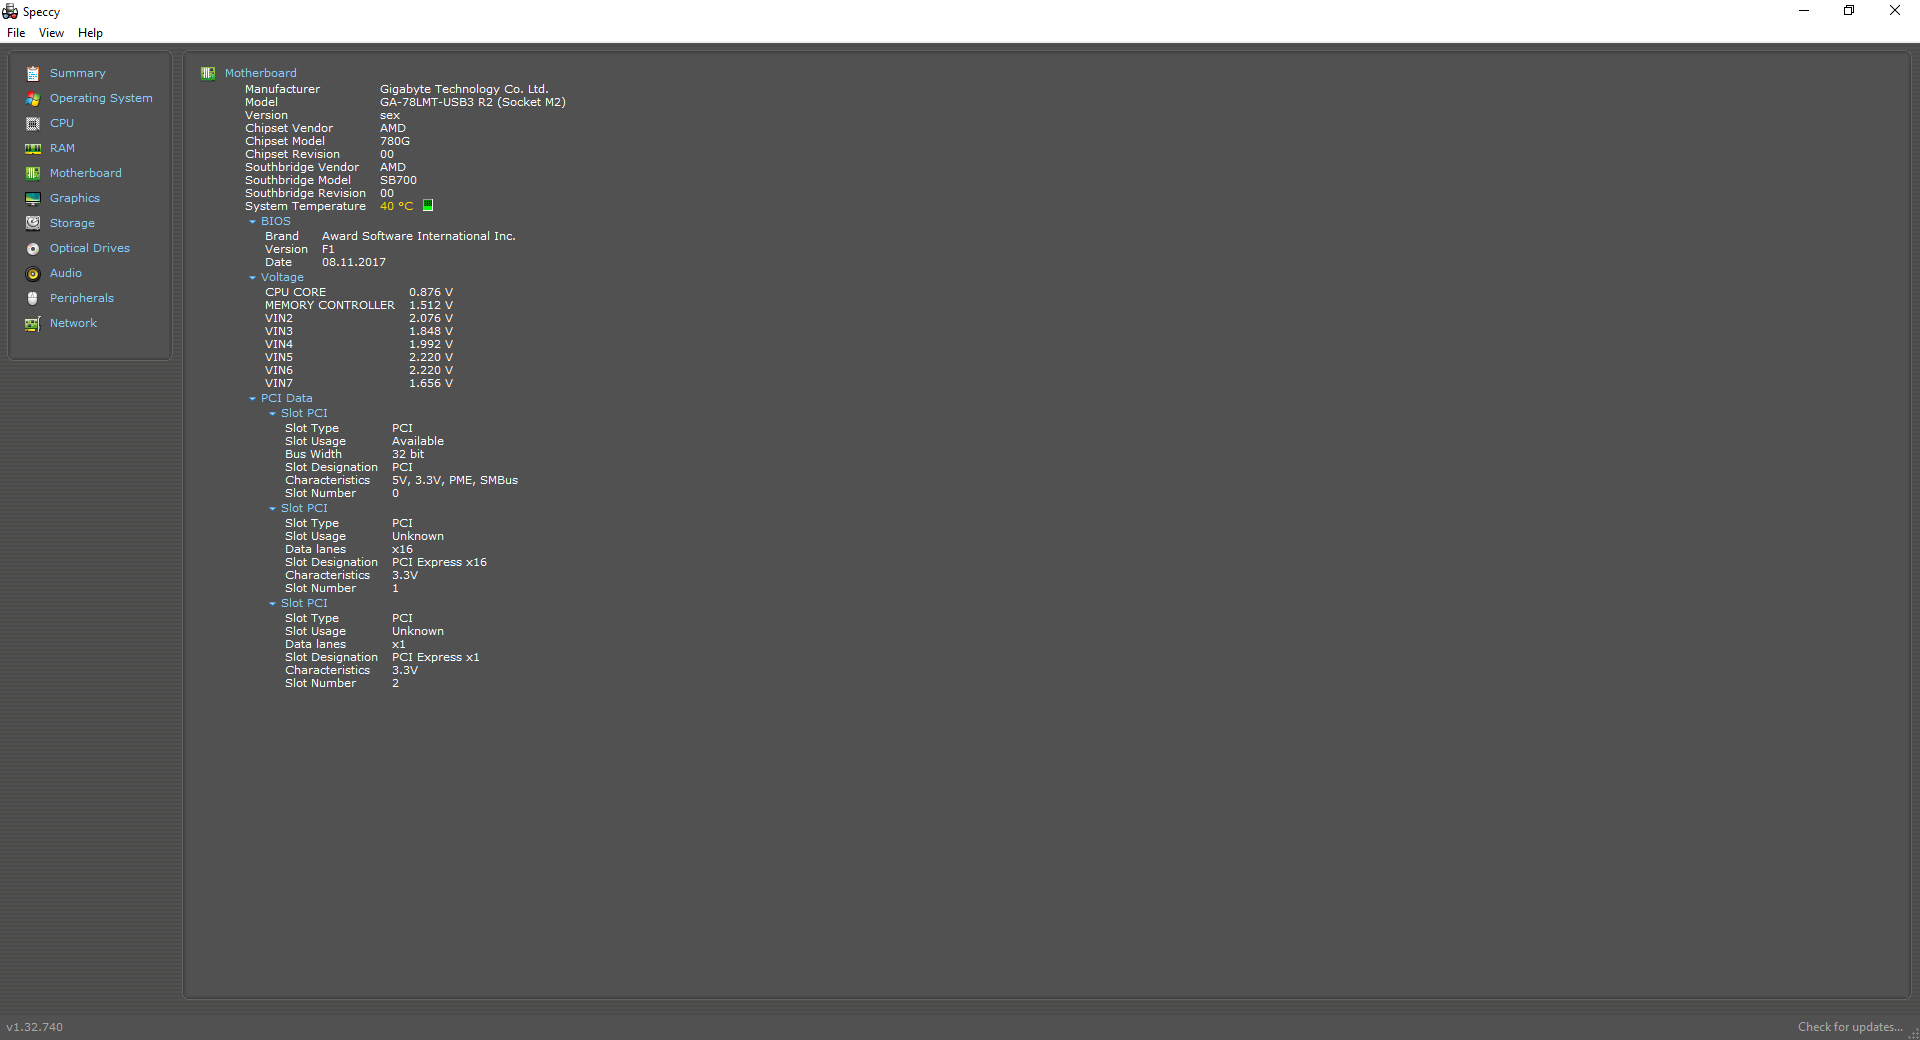1920x1040 pixels.
Task: Click the VIN3 voltage value 1.848 V
Action: (x=431, y=331)
